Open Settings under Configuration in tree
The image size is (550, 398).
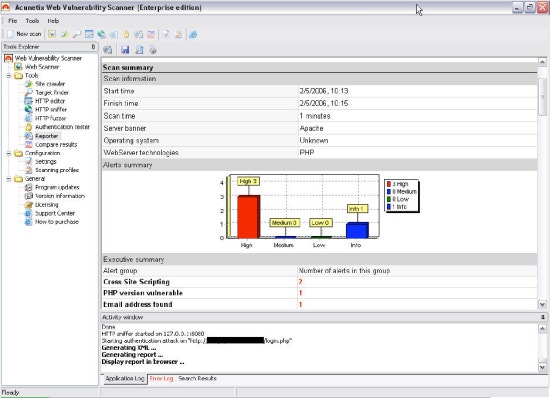(46, 162)
